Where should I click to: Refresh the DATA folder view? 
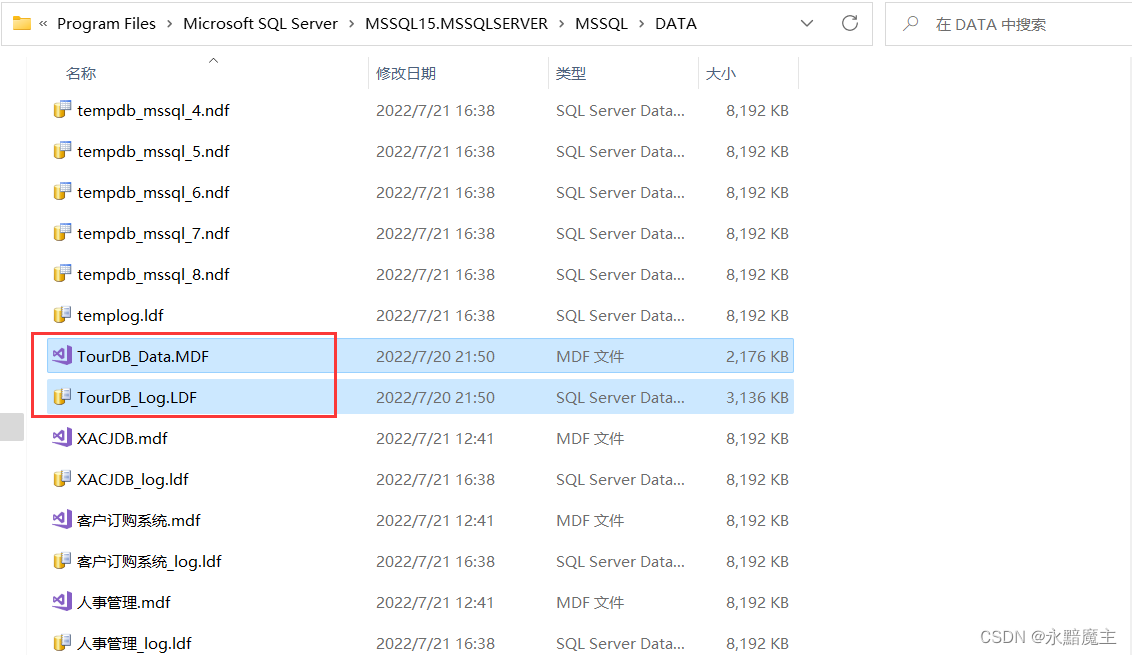(850, 23)
